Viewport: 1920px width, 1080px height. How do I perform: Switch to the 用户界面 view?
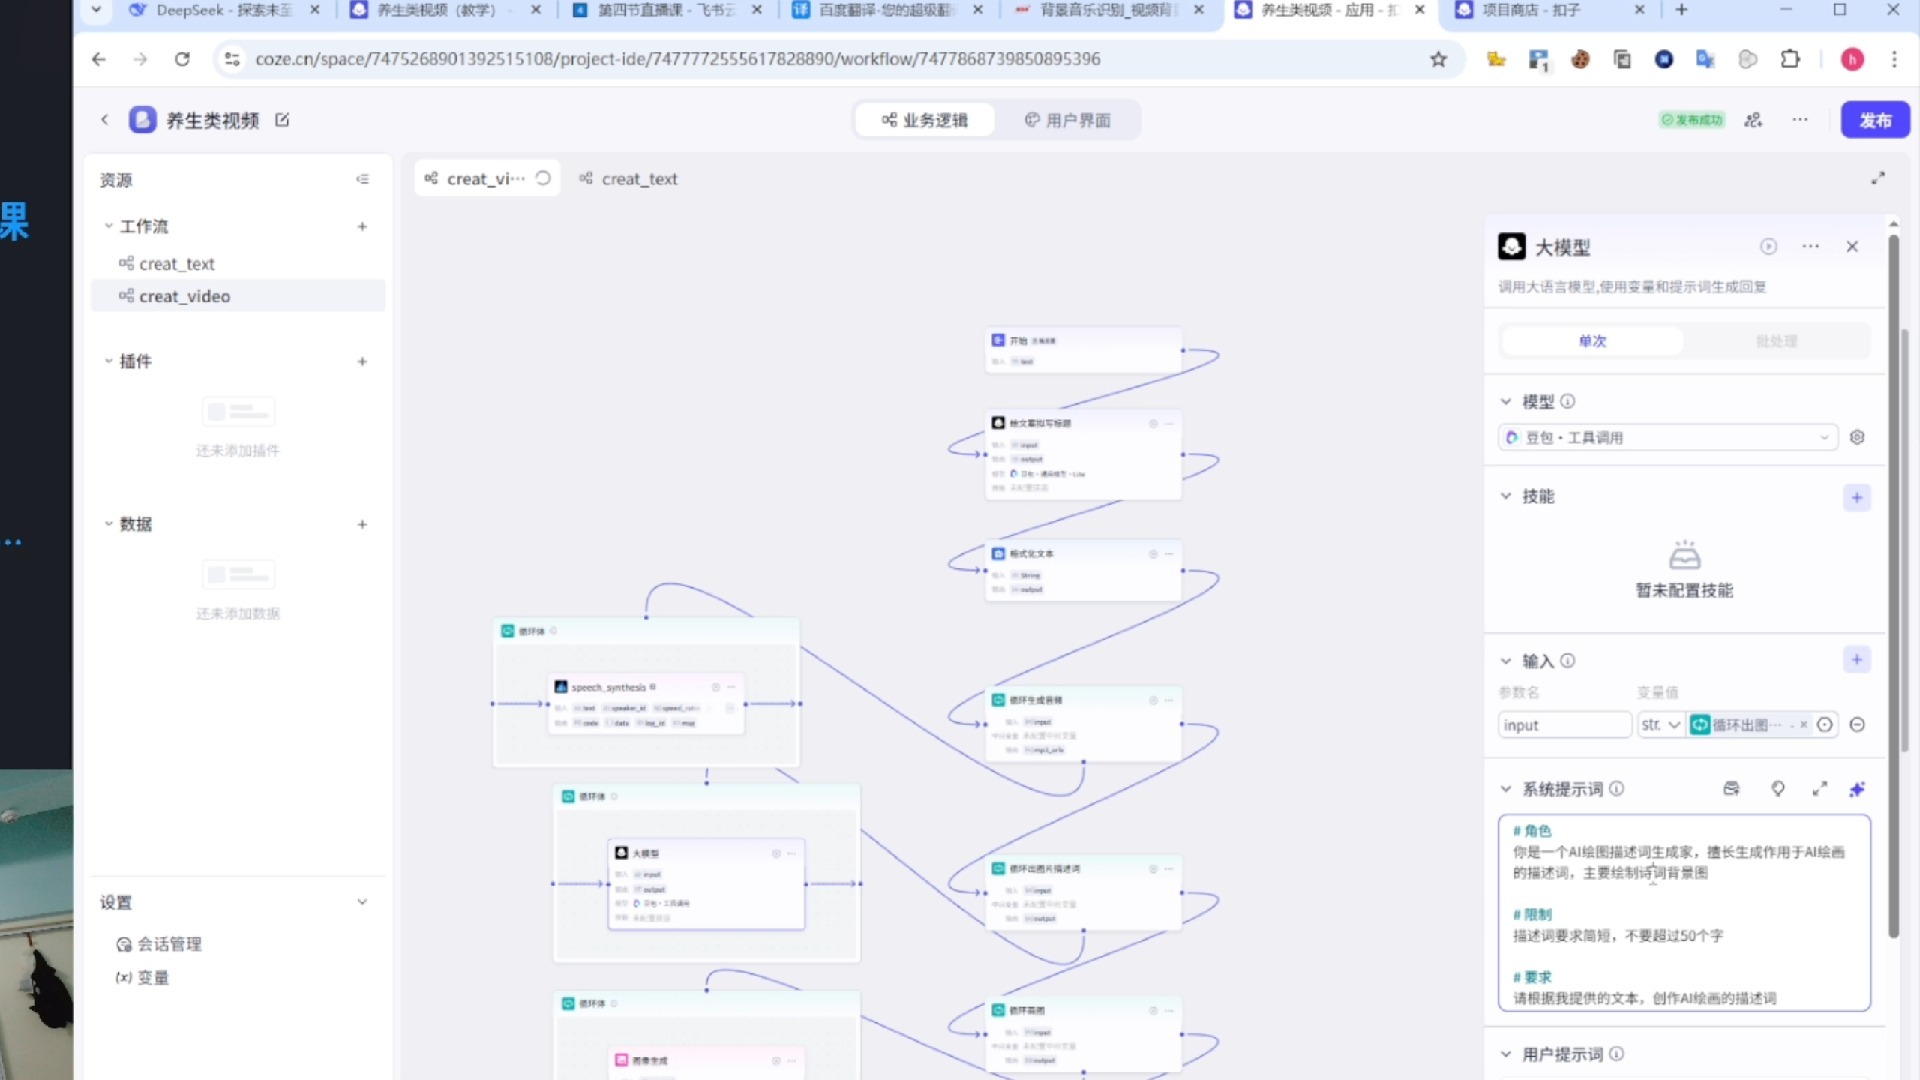pyautogui.click(x=1068, y=119)
